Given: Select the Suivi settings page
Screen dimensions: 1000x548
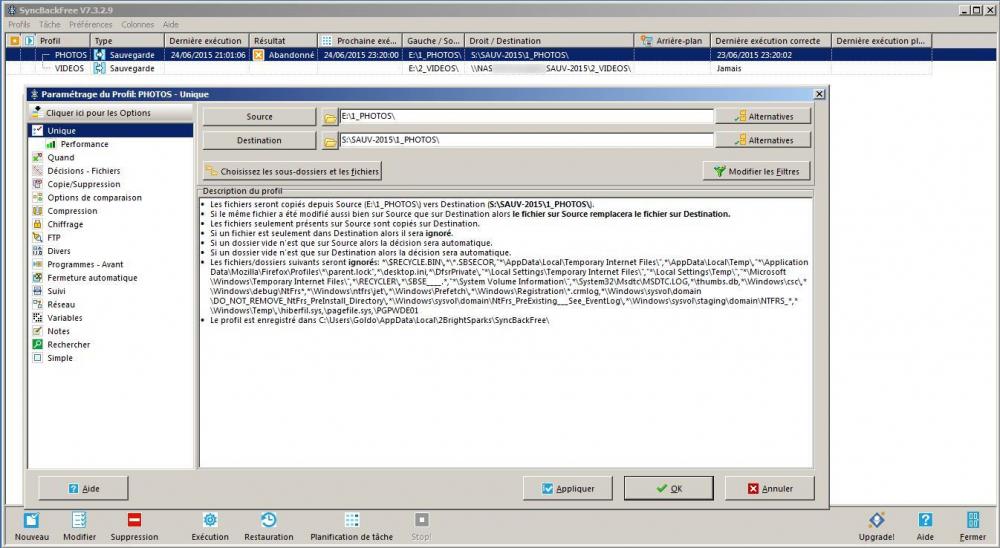Looking at the screenshot, I should pos(56,291).
